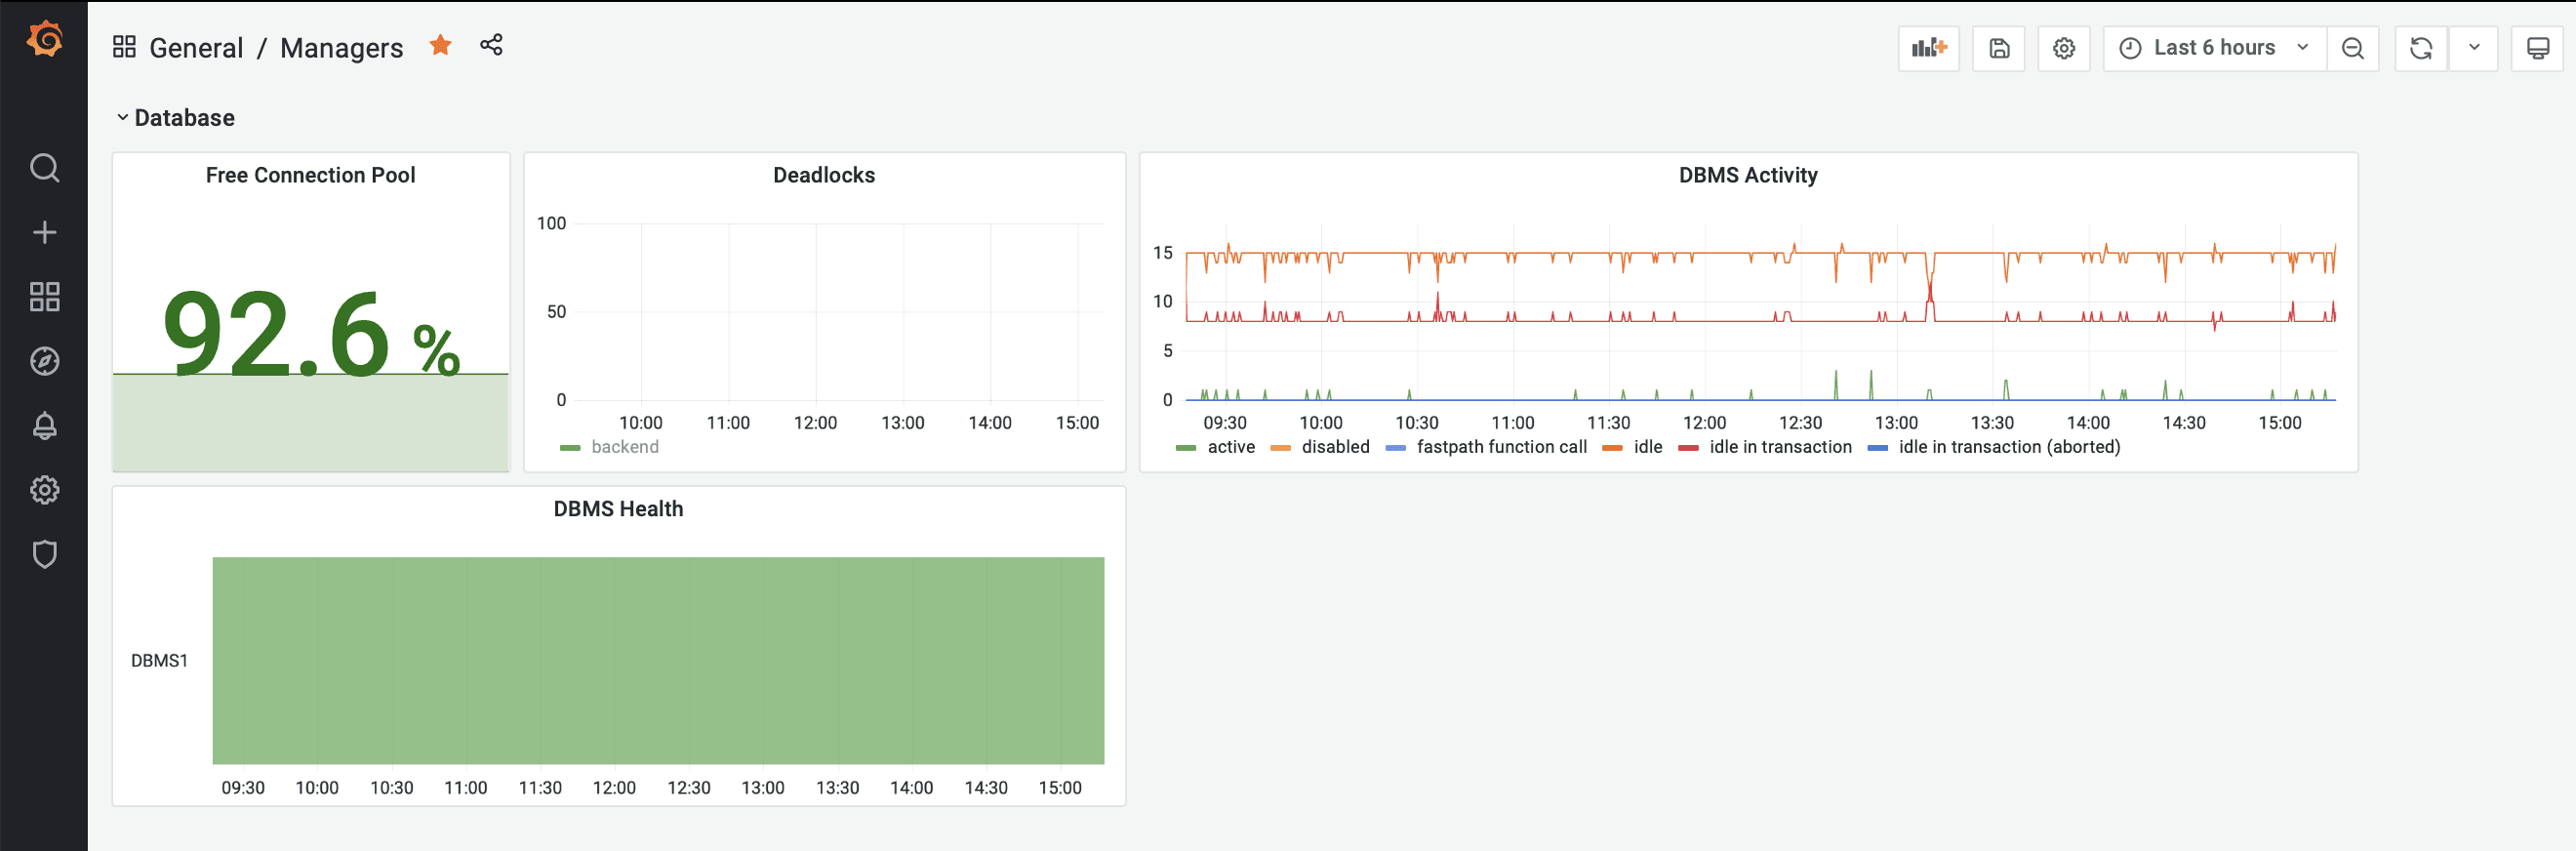This screenshot has width=2576, height=851.
Task: Go to General folder breadcrumb
Action: 196,48
